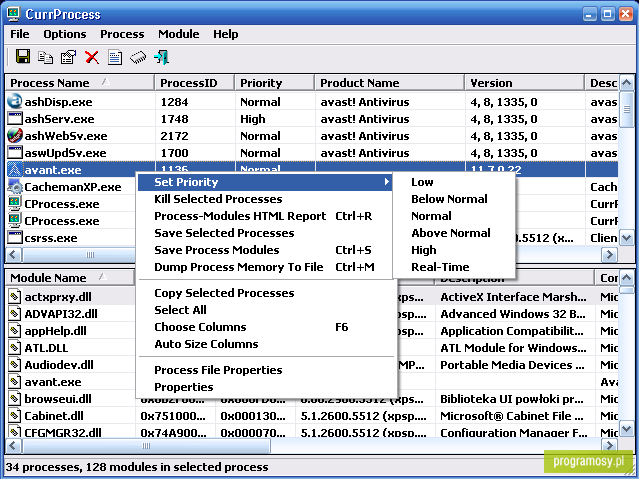Click the HTML Report page toolbar icon

[x=115, y=57]
